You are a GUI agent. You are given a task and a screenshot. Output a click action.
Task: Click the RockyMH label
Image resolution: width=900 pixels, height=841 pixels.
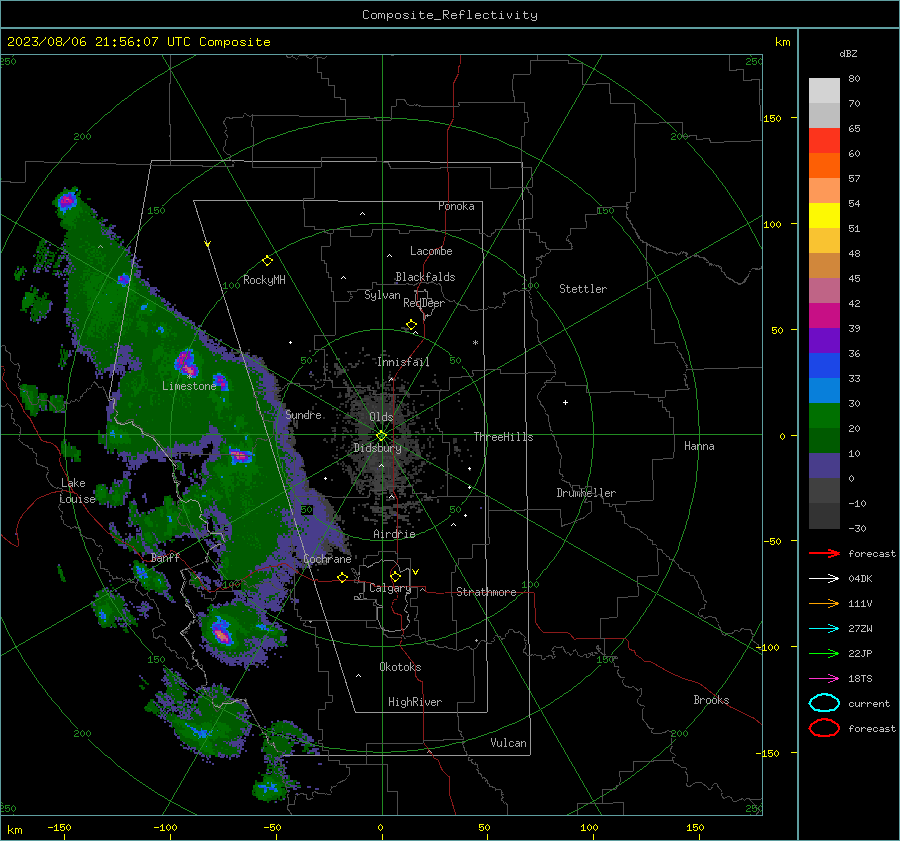[264, 280]
